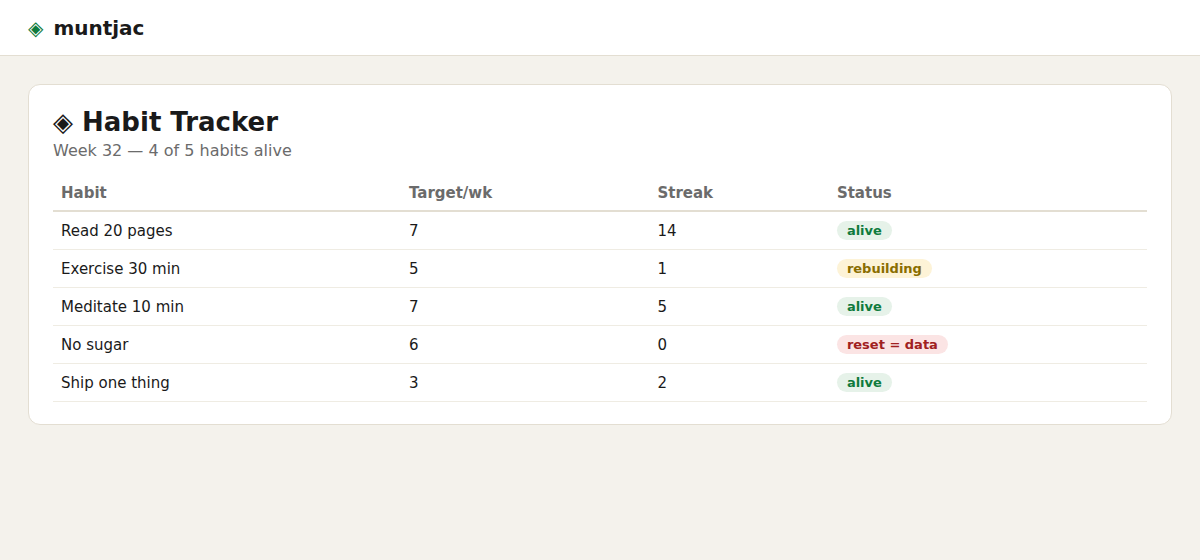Click the red reset = data badge
Screen dimensions: 1200x560
point(892,345)
